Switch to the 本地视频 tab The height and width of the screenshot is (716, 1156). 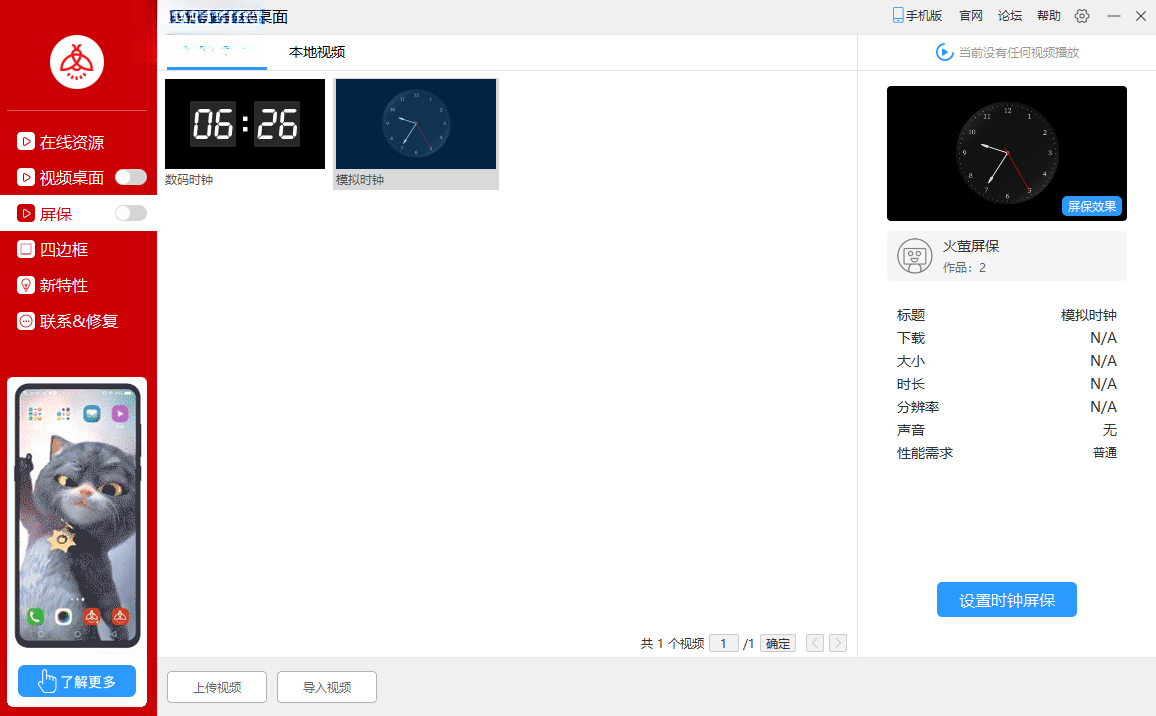(317, 52)
